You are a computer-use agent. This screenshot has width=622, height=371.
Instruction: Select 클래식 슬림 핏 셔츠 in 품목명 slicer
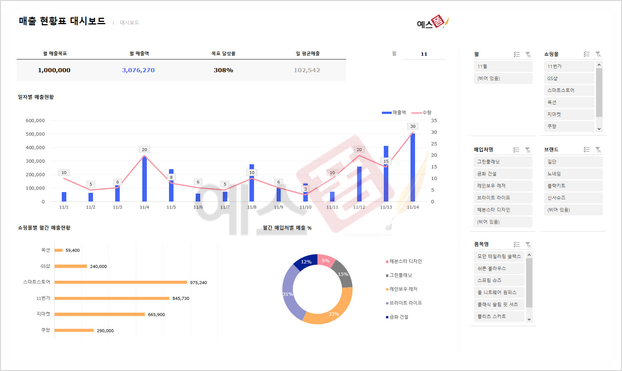click(x=499, y=305)
